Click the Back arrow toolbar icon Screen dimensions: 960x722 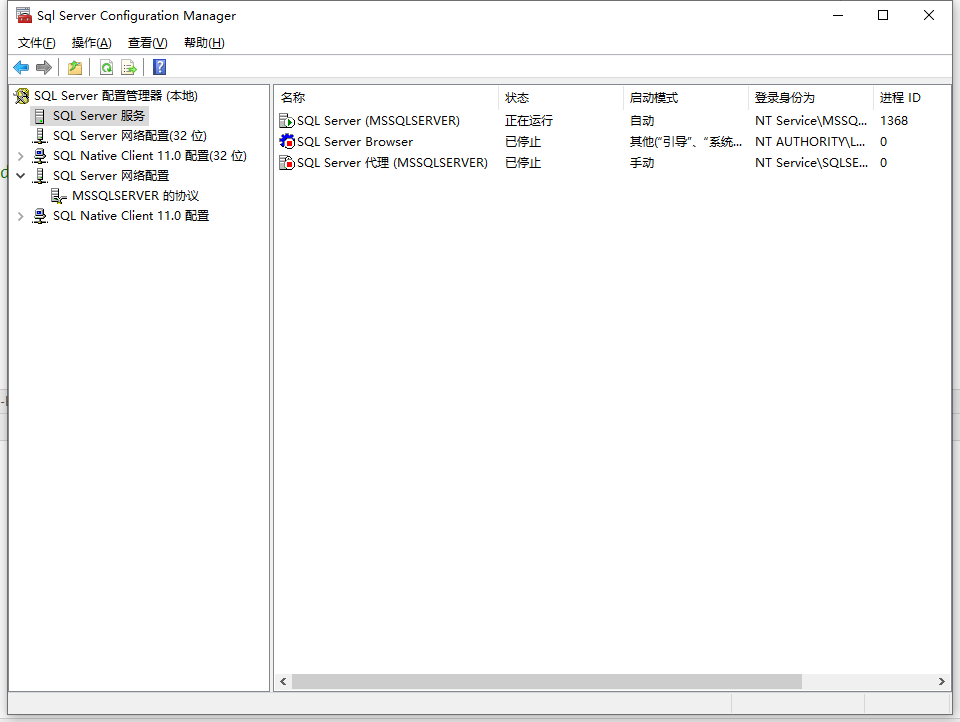[21, 67]
